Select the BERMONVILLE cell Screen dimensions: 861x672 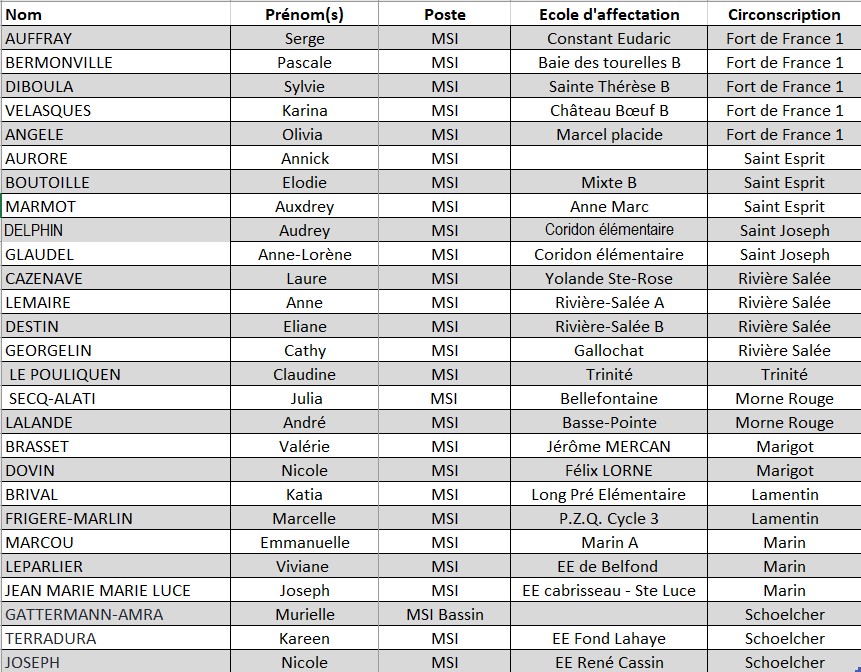[116, 62]
